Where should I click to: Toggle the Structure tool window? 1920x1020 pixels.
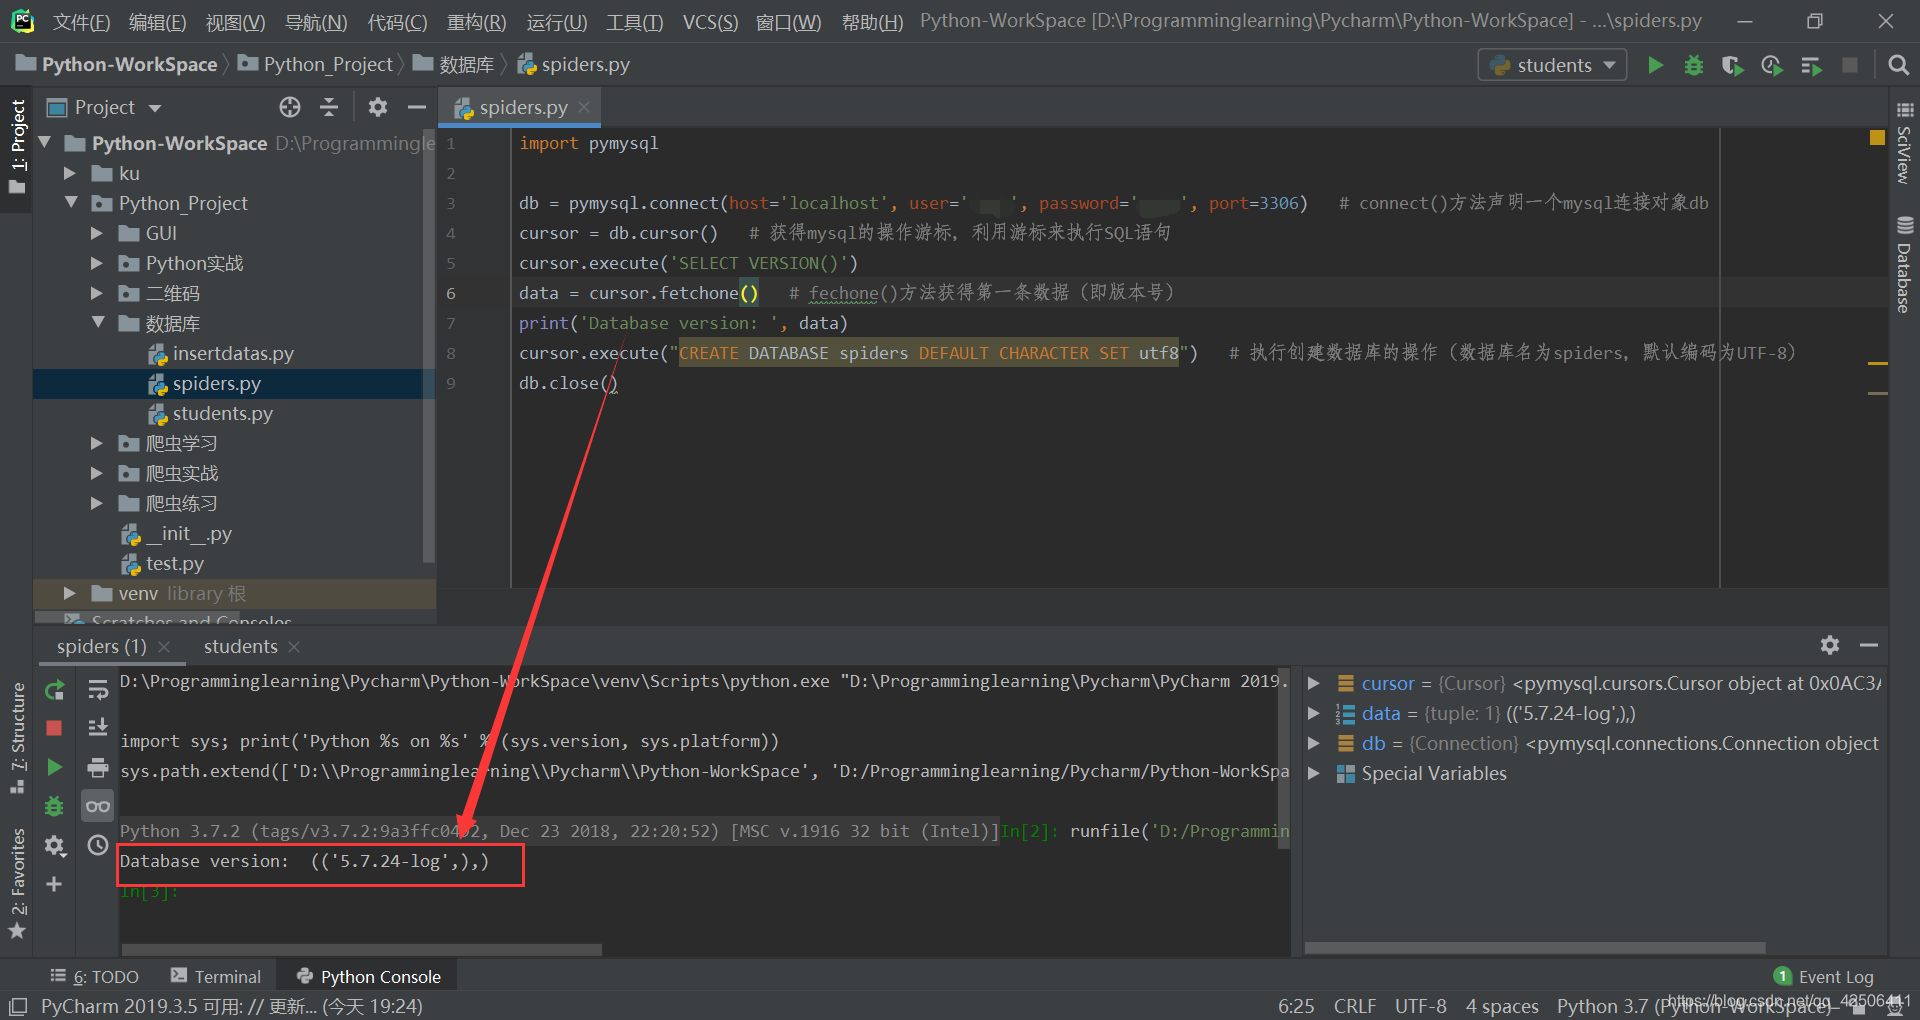click(x=17, y=738)
